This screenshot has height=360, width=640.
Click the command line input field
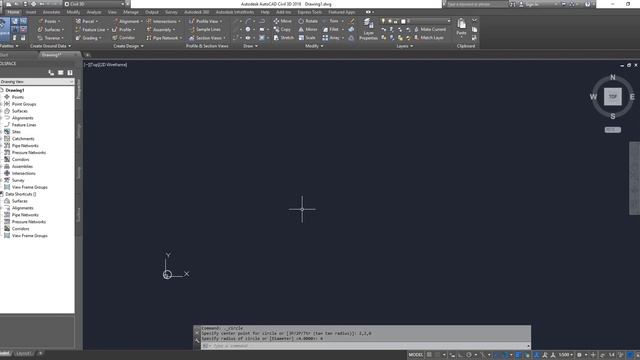[367, 346]
